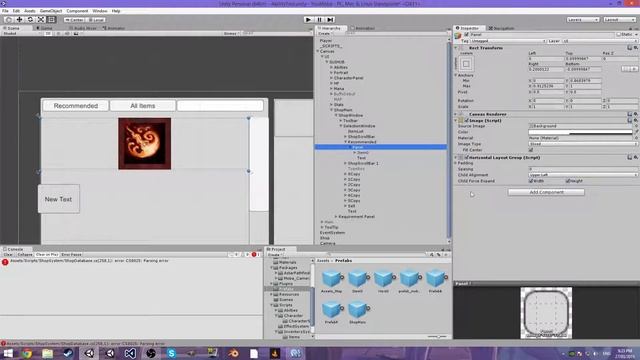Adjust the Project icon size slider
640x360 pixels.
tap(437, 337)
